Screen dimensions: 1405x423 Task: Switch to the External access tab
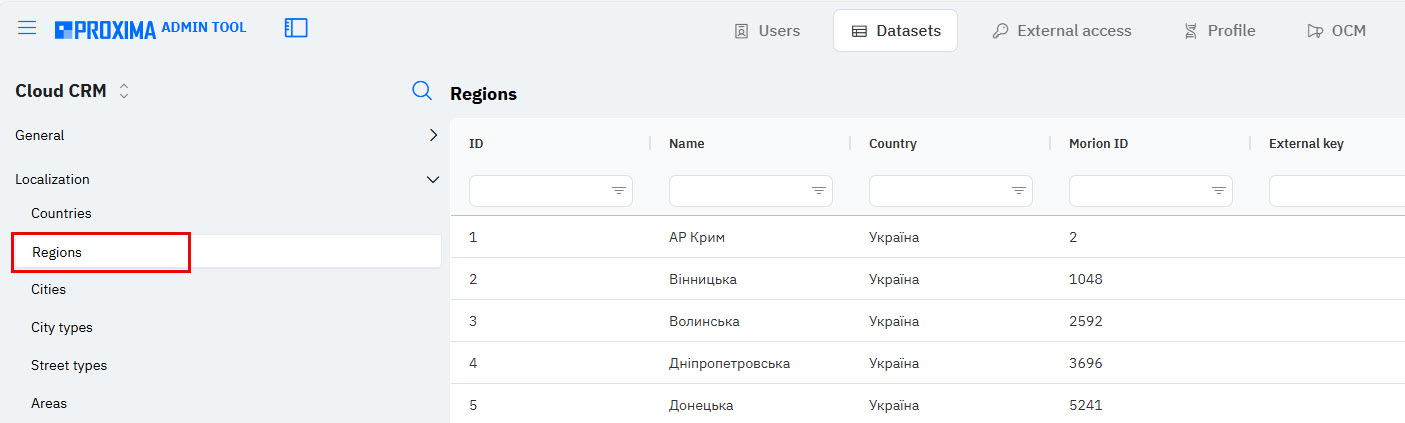click(1061, 31)
